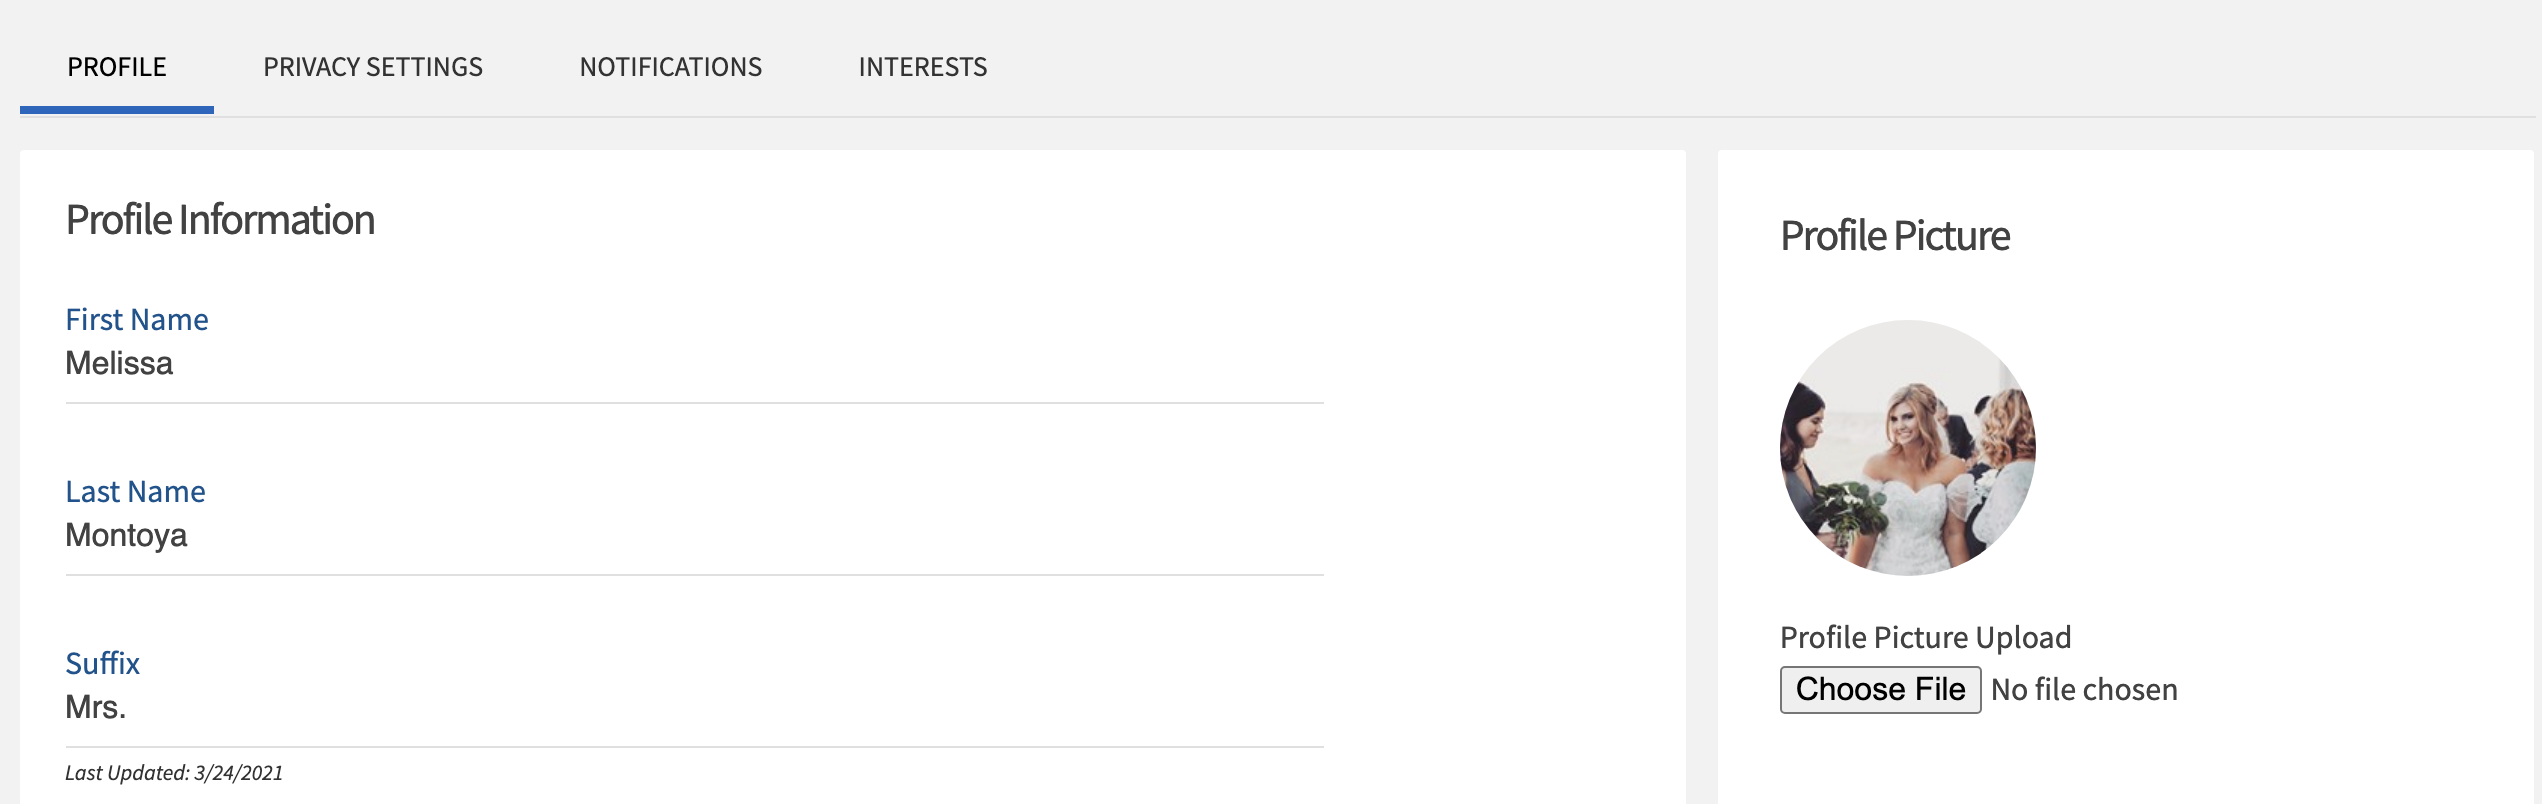The width and height of the screenshot is (2542, 804).
Task: Click the Profile Picture Upload label
Action: pos(1925,638)
